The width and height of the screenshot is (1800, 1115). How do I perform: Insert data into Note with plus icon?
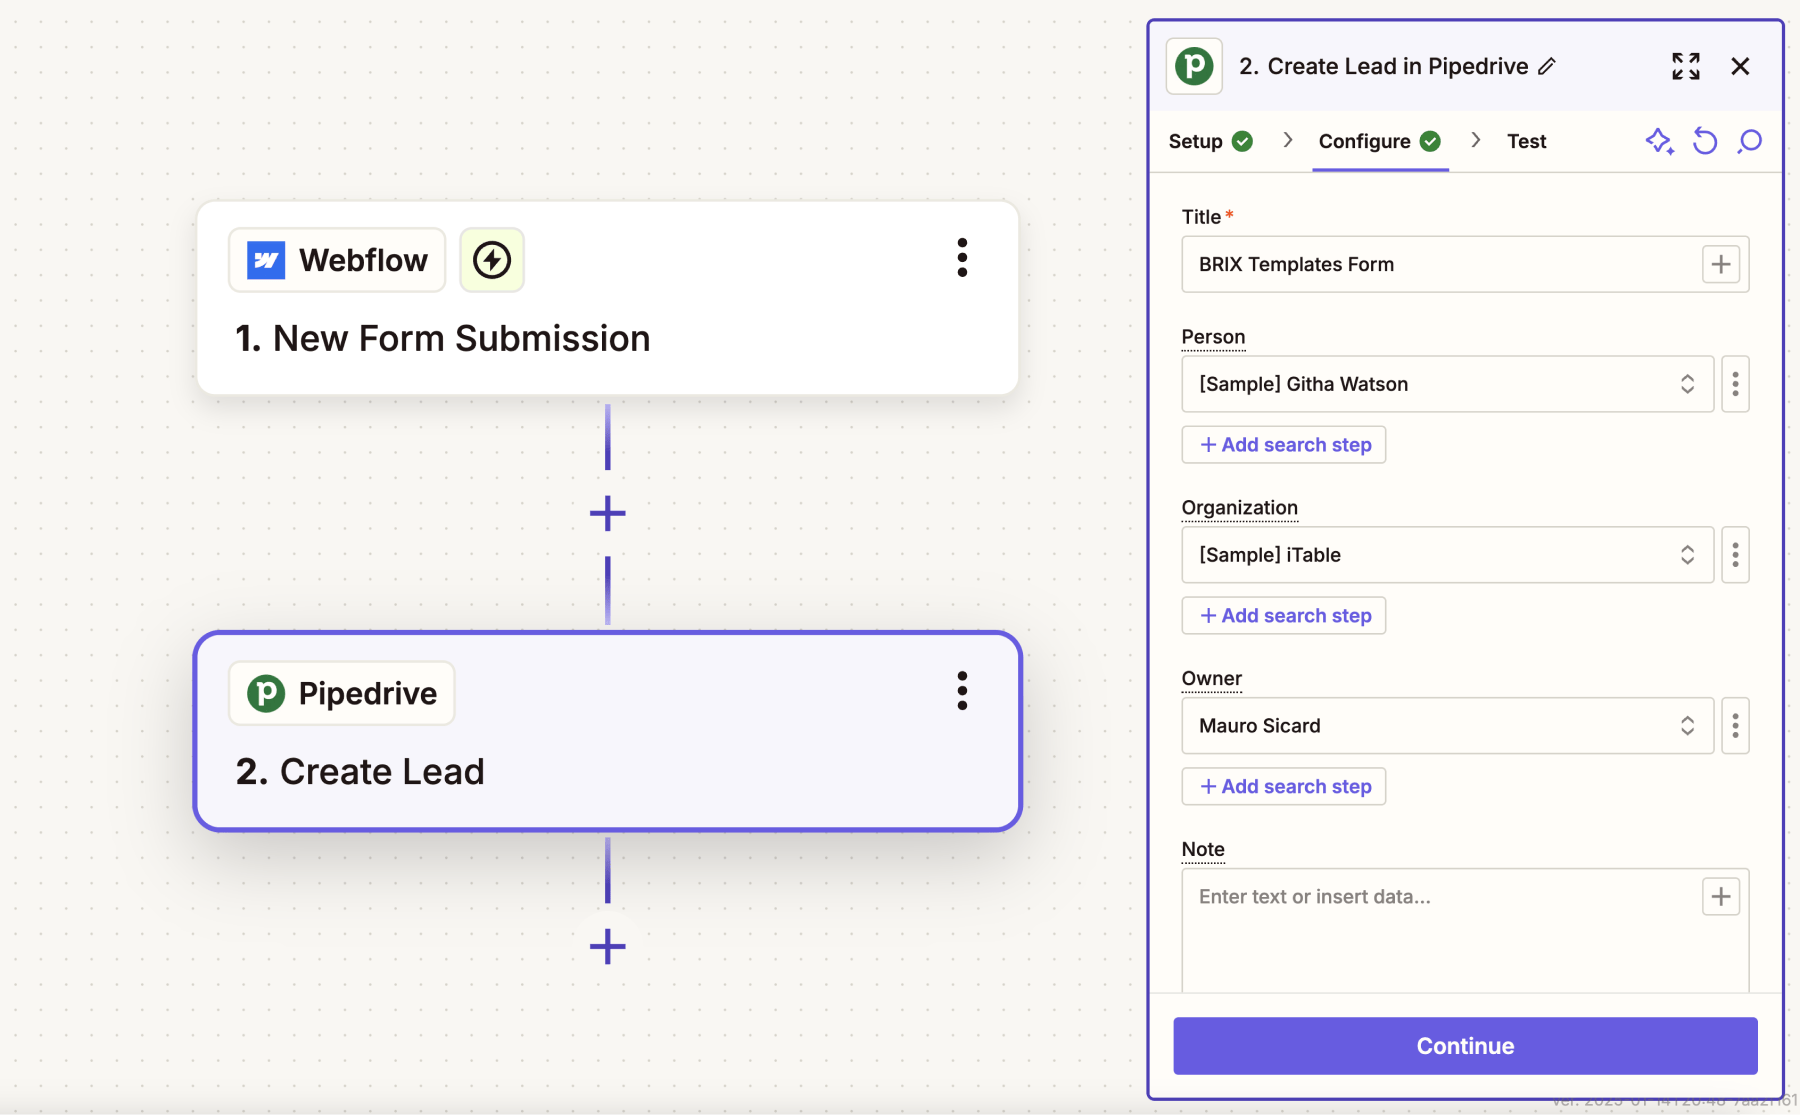click(x=1721, y=896)
